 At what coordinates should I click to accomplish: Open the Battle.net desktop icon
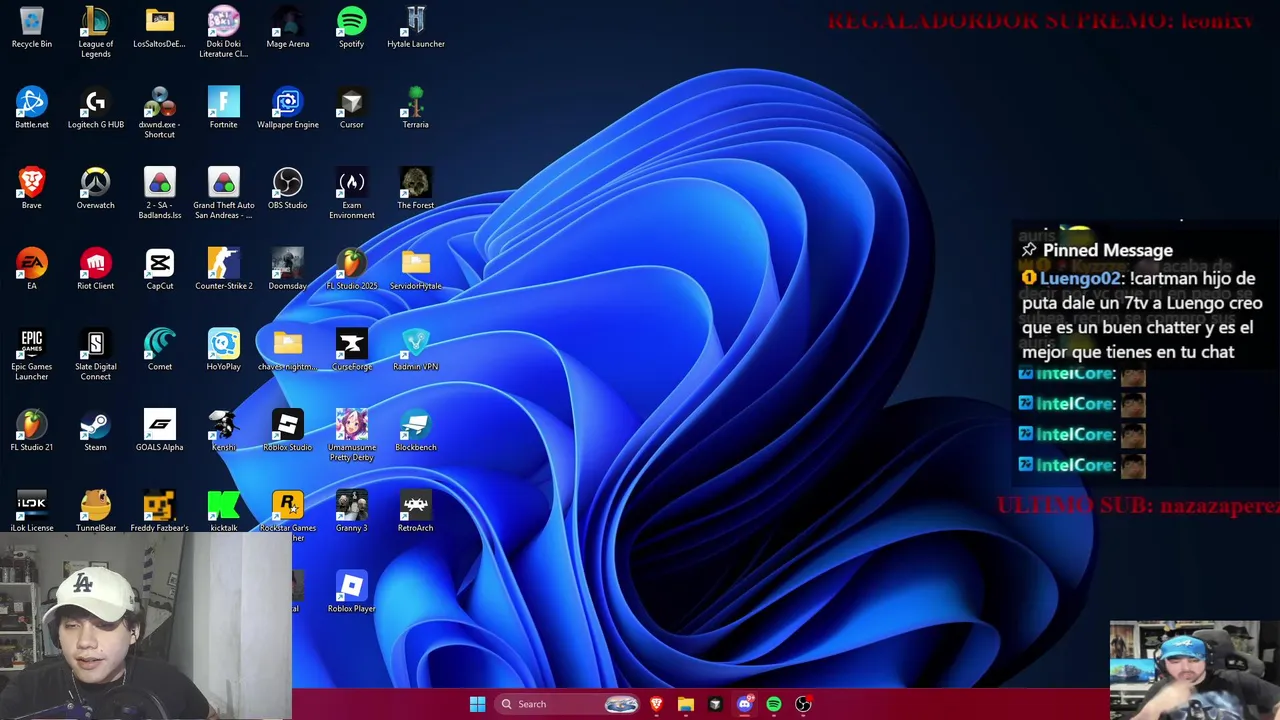coord(32,108)
